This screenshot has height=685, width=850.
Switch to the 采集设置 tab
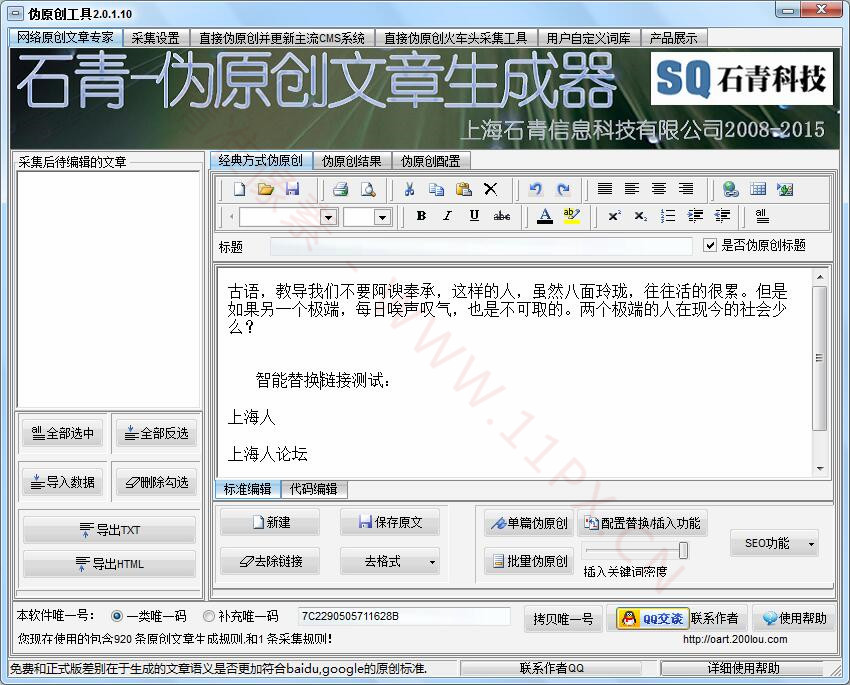click(x=156, y=38)
